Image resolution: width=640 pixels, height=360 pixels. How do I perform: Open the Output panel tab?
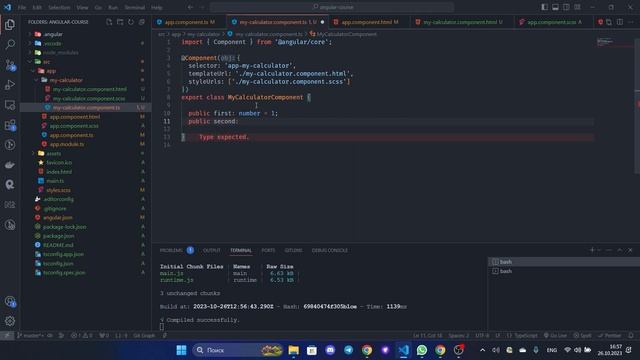pyautogui.click(x=212, y=250)
